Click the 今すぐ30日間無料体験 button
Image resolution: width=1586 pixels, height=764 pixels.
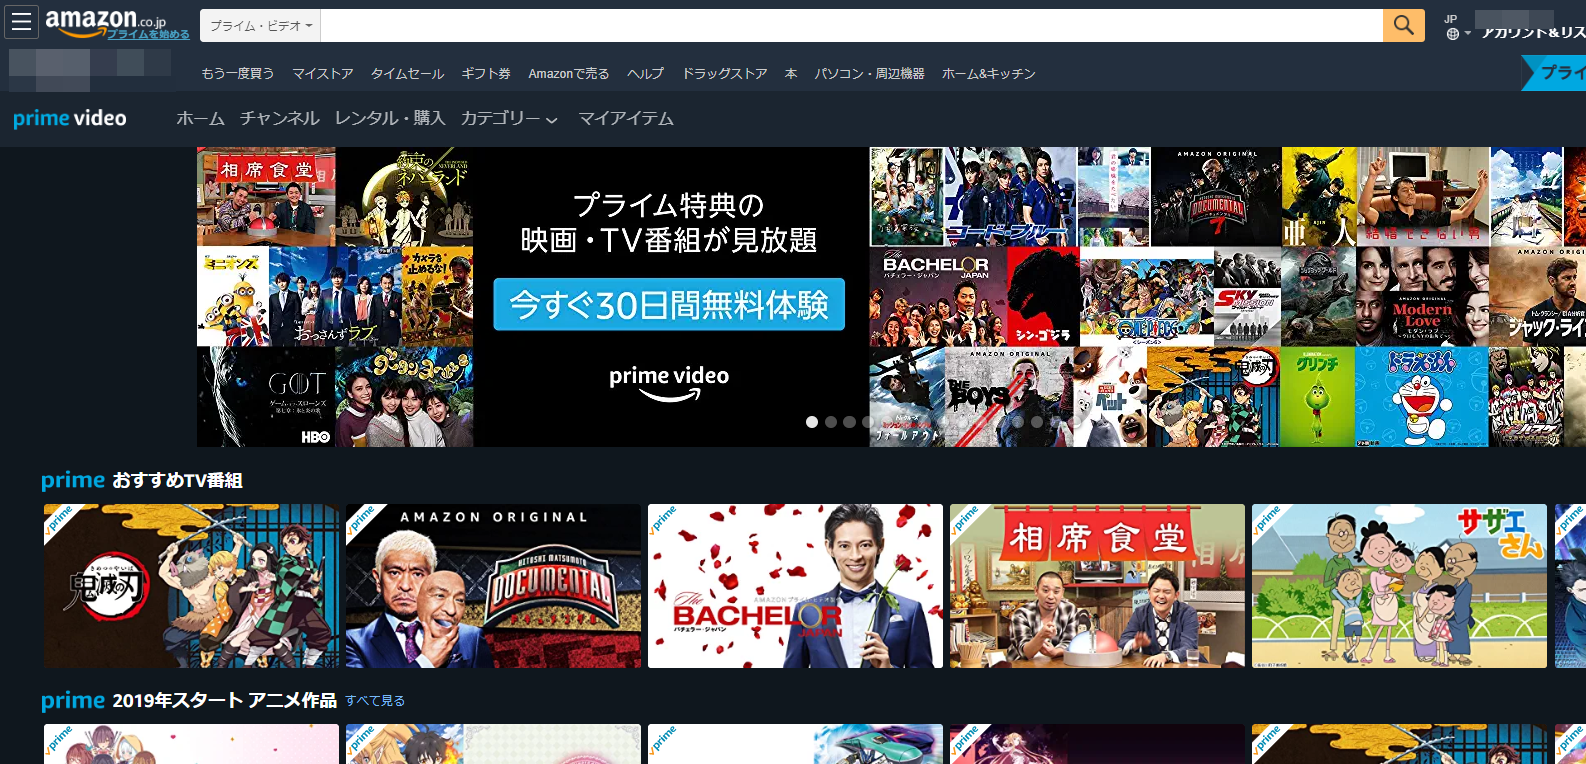(669, 304)
